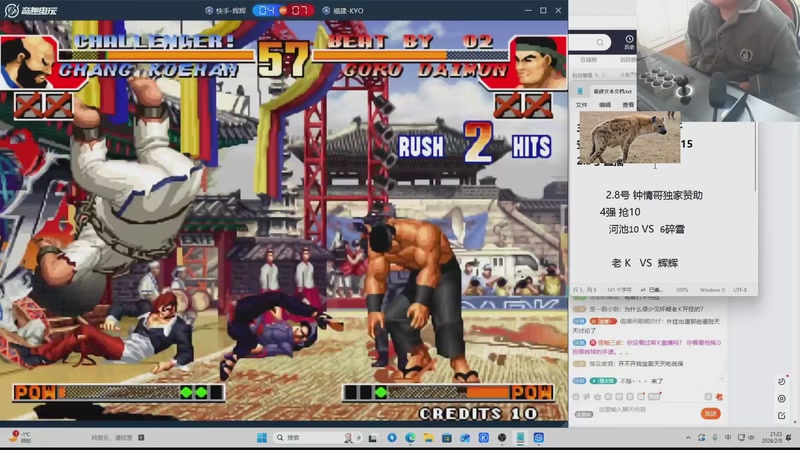
Task: Click the dark round app taskbar icon
Action: coord(502,438)
